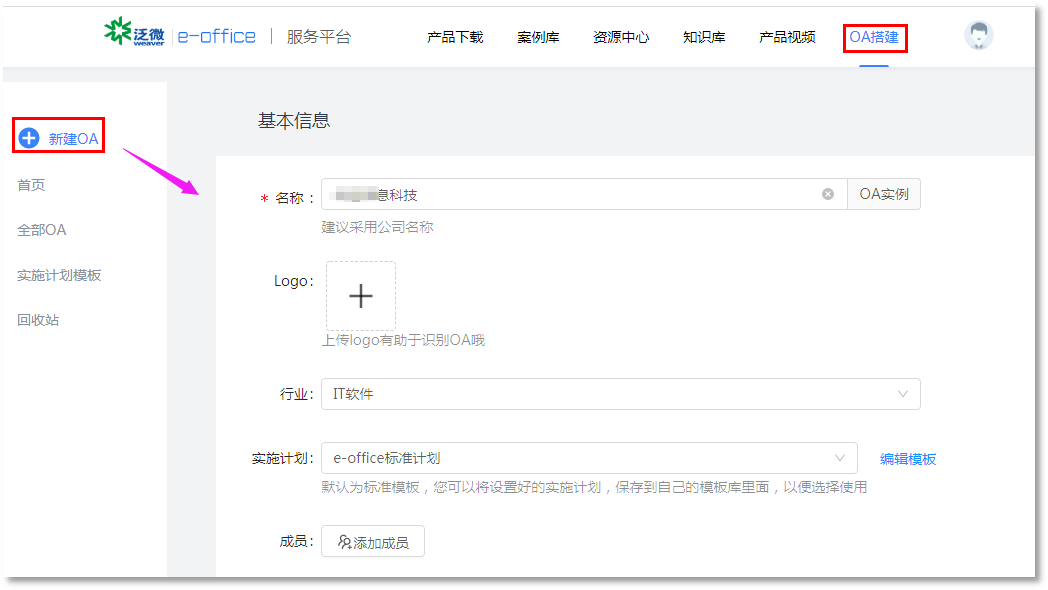Navigate to 首页 in the sidebar

[x=31, y=185]
